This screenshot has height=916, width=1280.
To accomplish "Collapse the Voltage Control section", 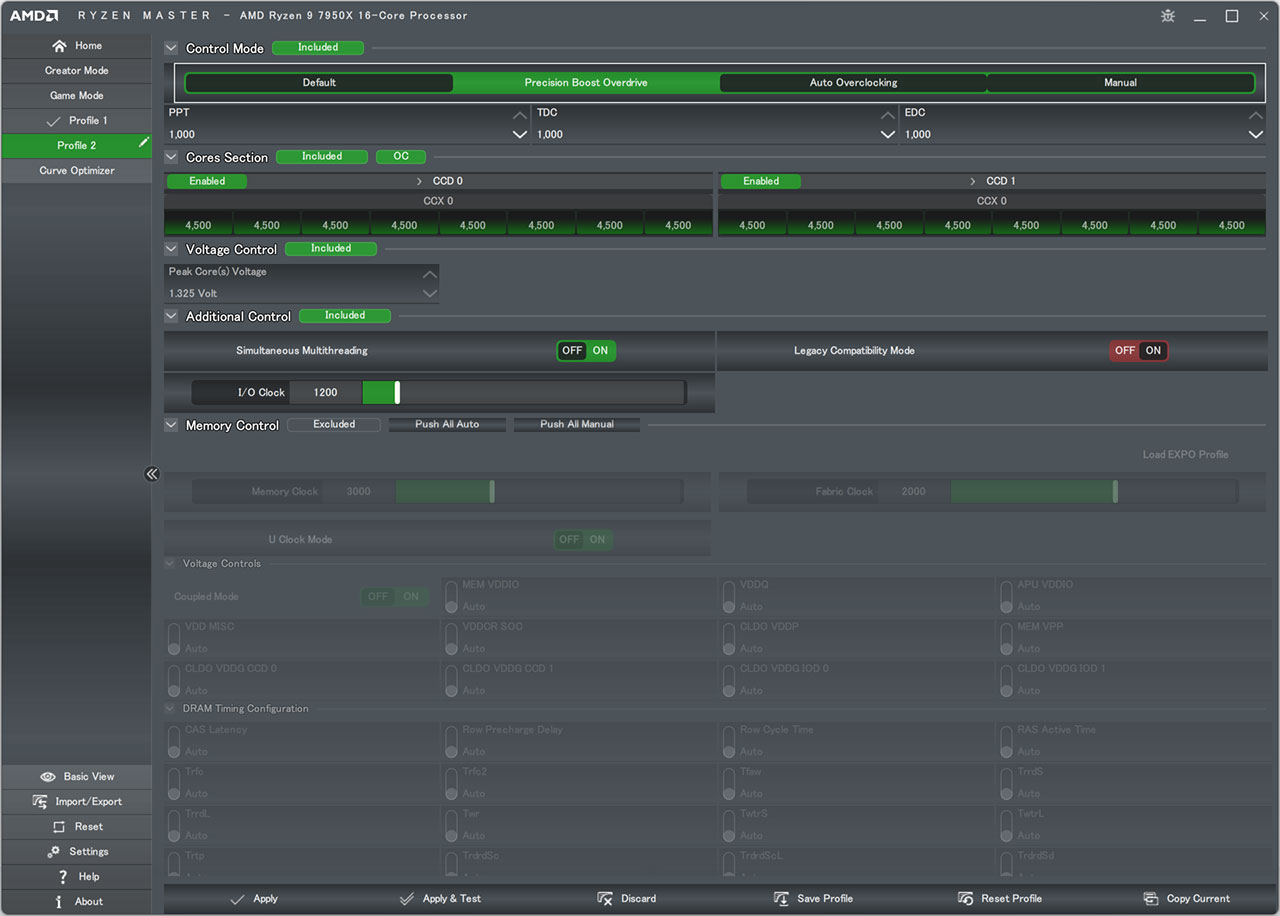I will click(x=171, y=249).
